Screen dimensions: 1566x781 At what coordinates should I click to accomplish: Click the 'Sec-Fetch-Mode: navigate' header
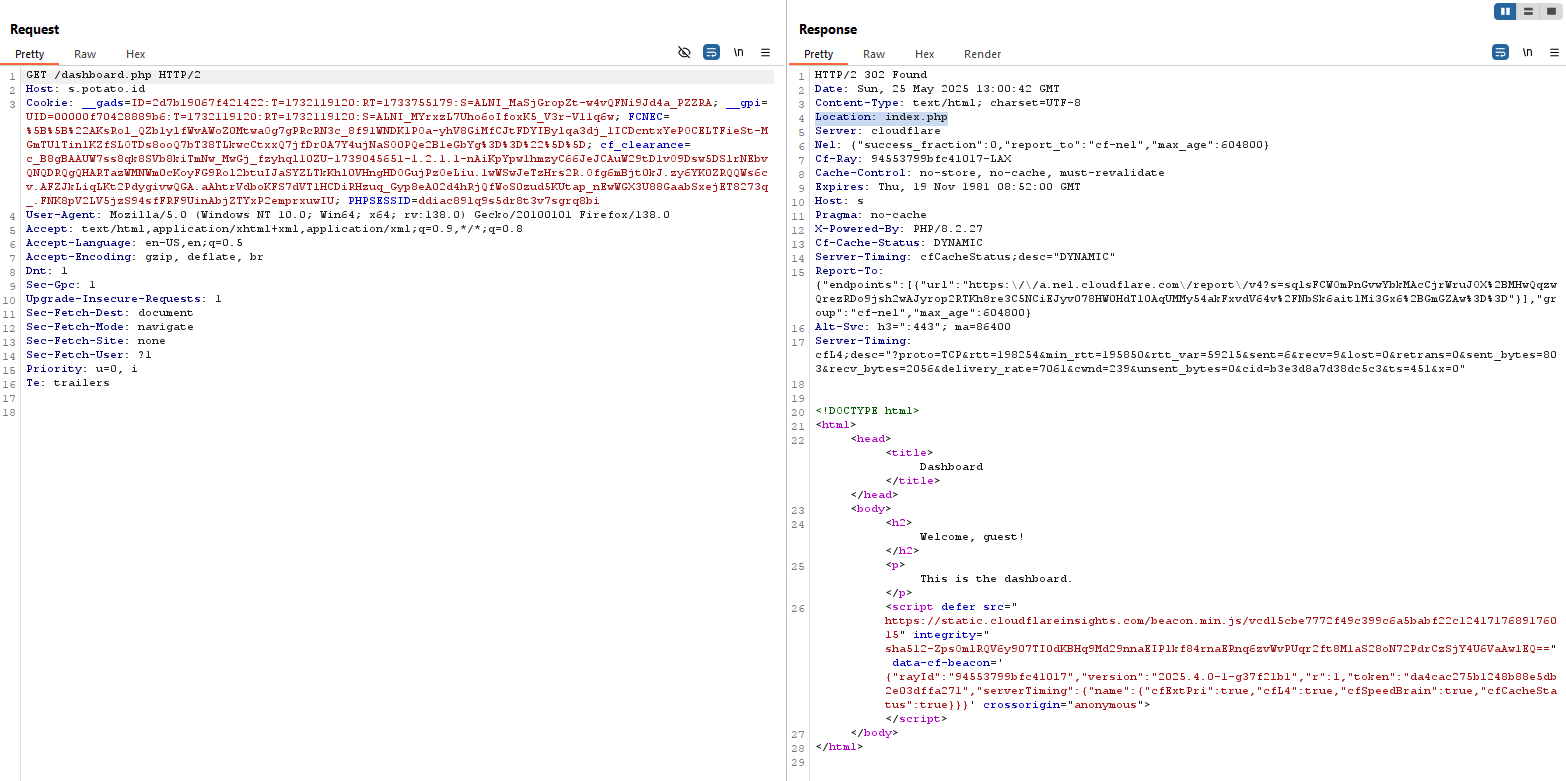[x=110, y=327]
